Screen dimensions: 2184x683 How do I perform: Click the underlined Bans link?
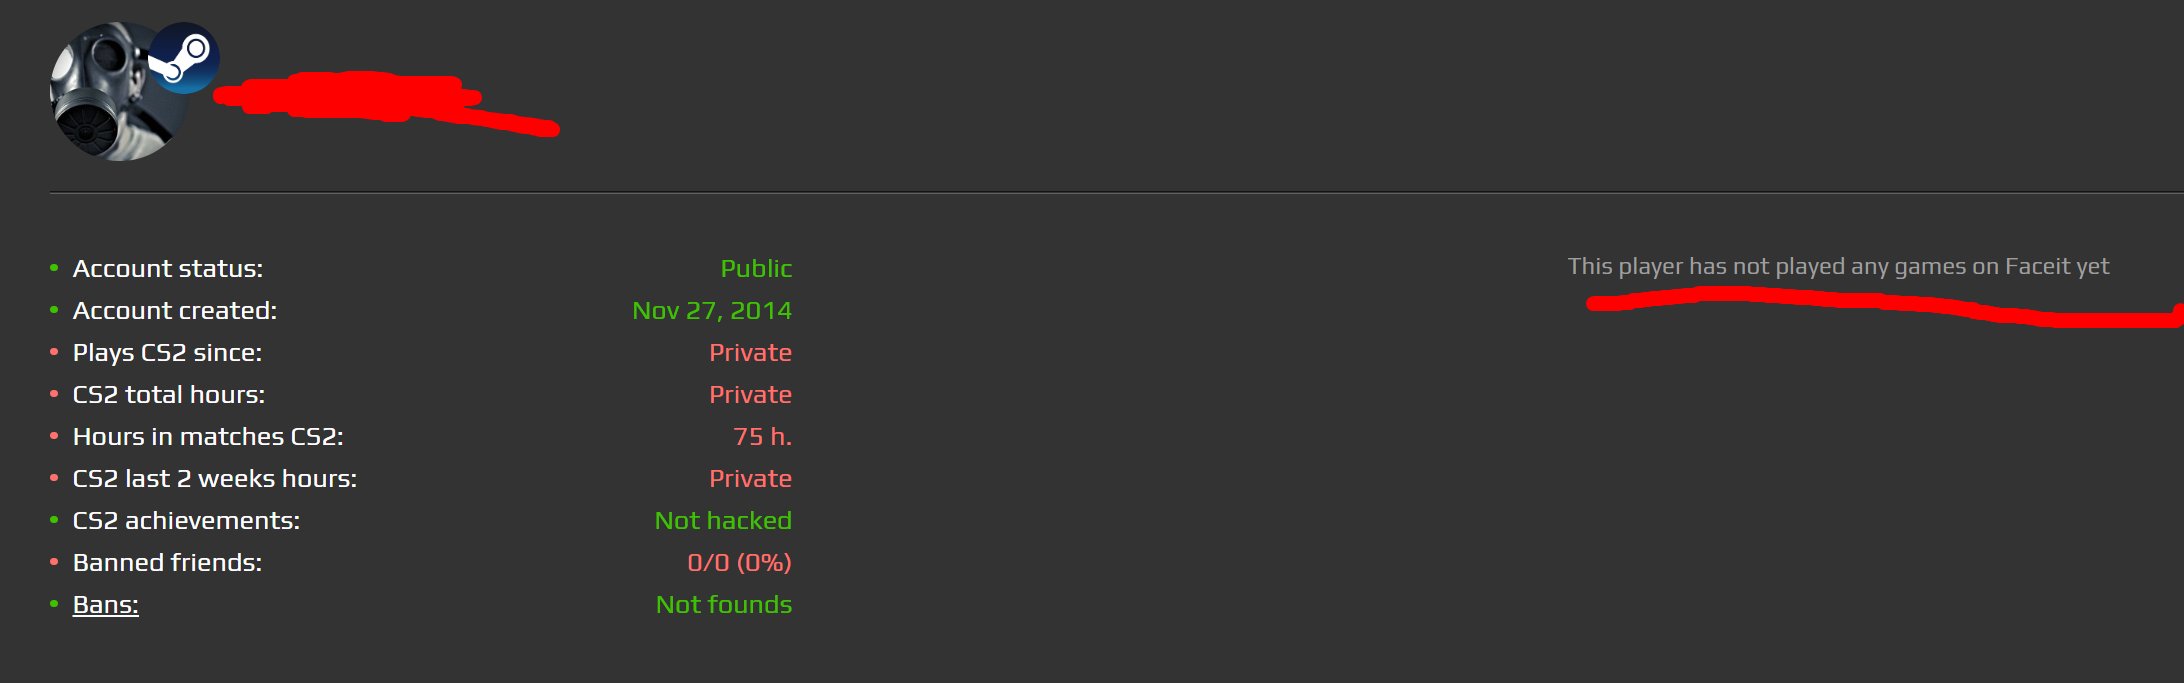(105, 605)
